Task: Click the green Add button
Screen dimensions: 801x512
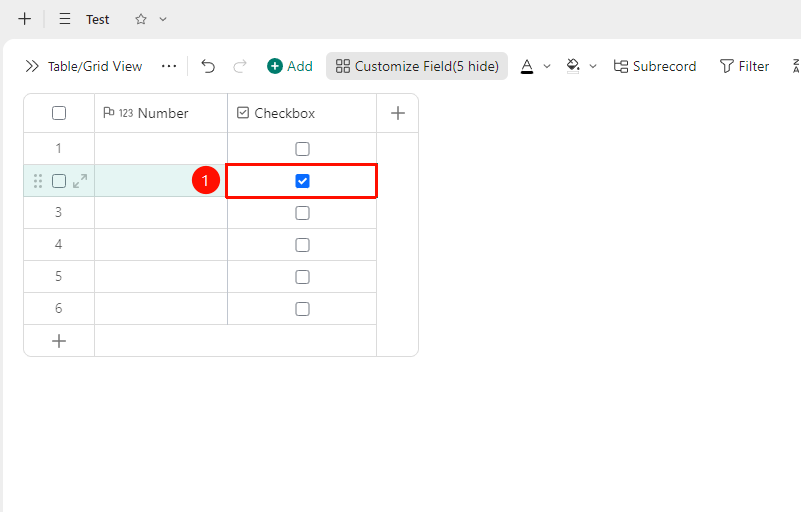Action: (290, 66)
